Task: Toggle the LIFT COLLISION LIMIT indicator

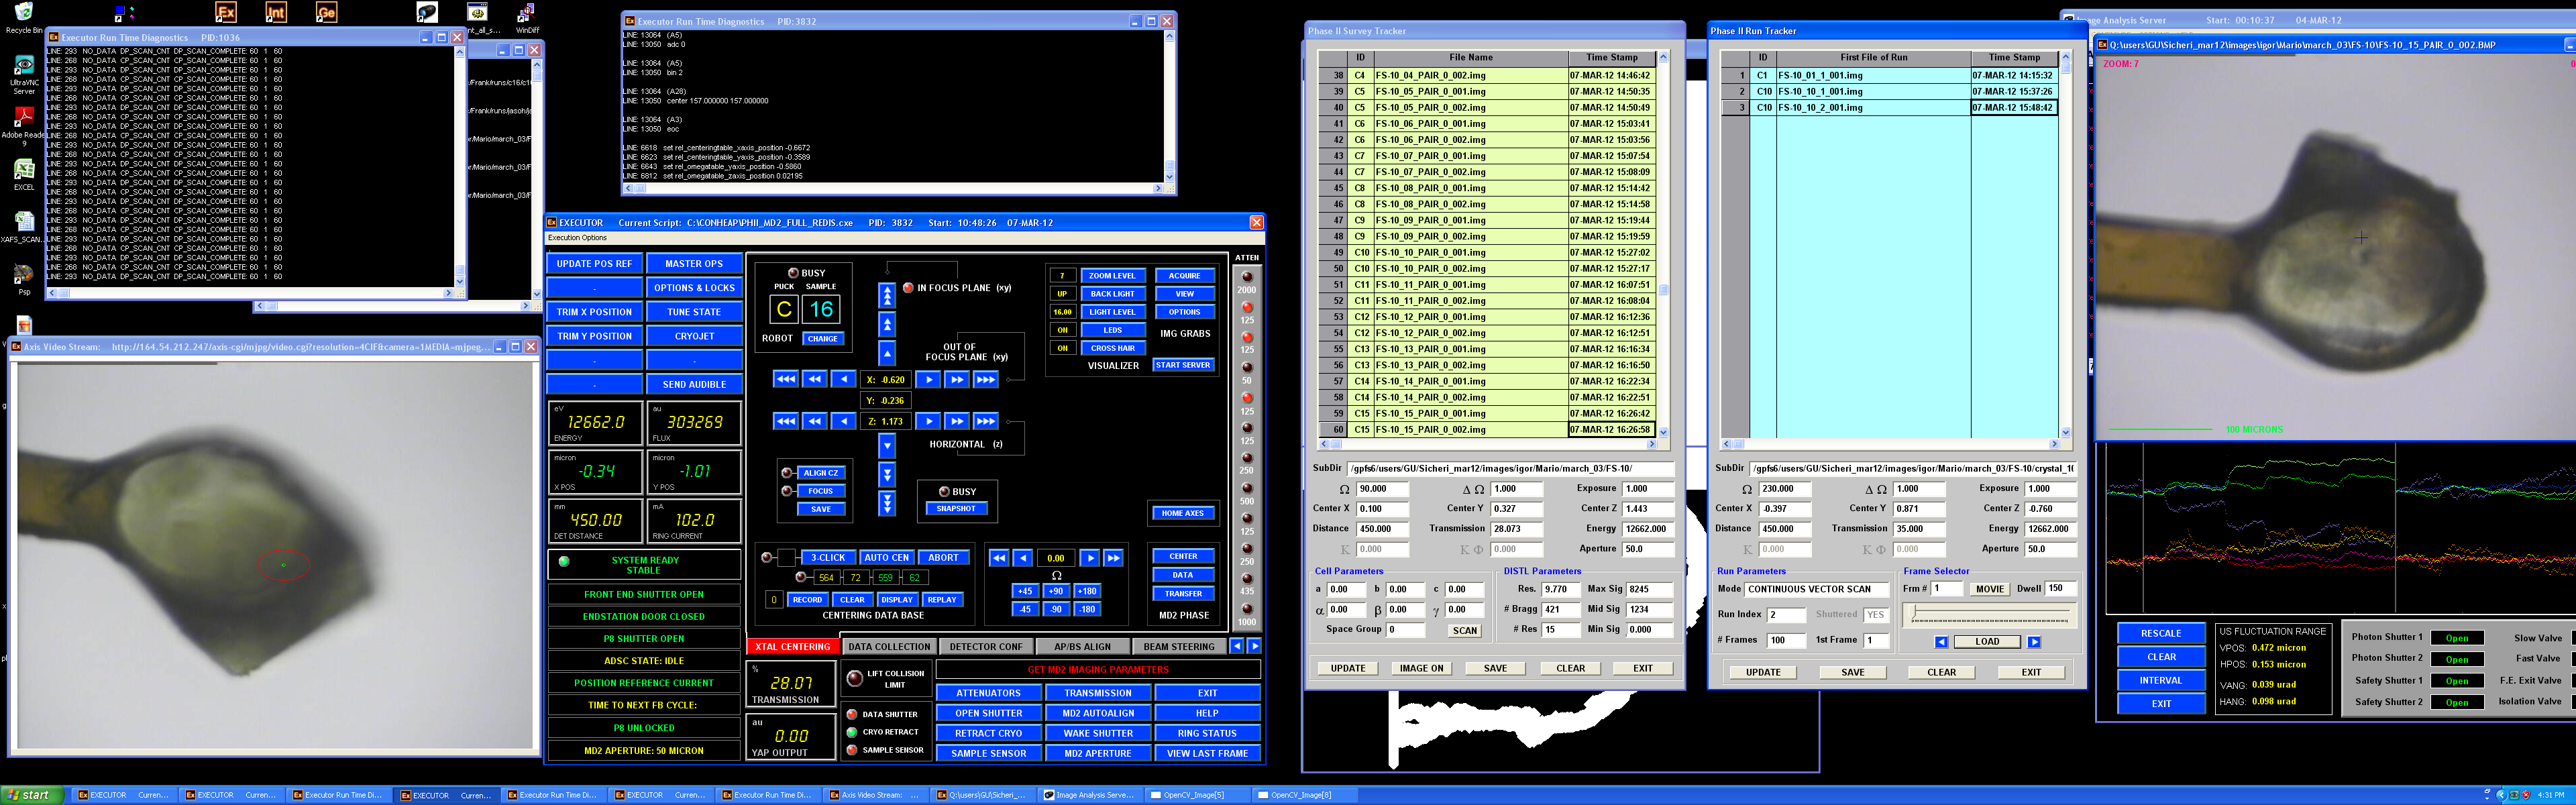Action: pos(854,679)
